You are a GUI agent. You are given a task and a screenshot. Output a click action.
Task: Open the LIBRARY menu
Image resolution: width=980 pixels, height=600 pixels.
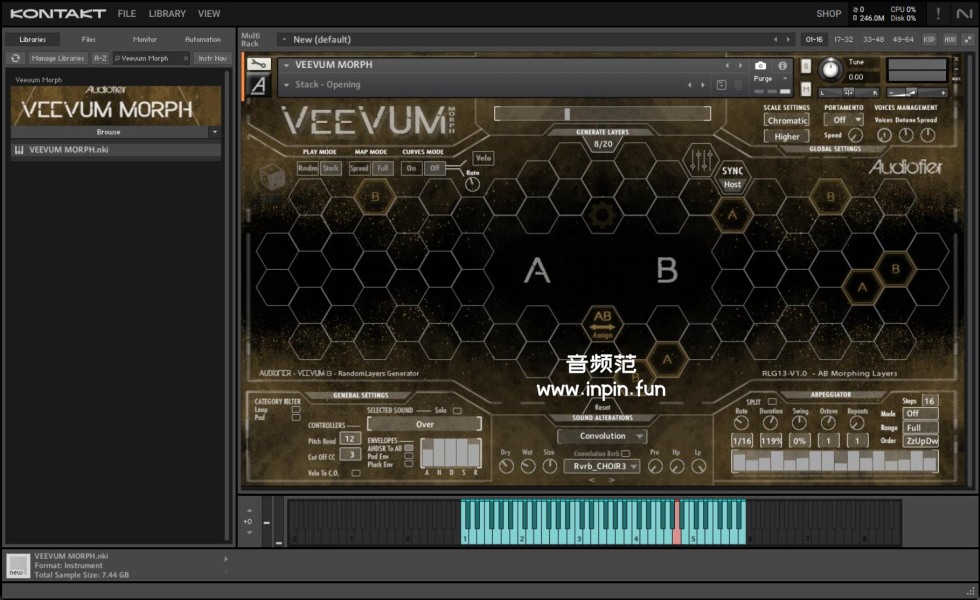pos(167,14)
